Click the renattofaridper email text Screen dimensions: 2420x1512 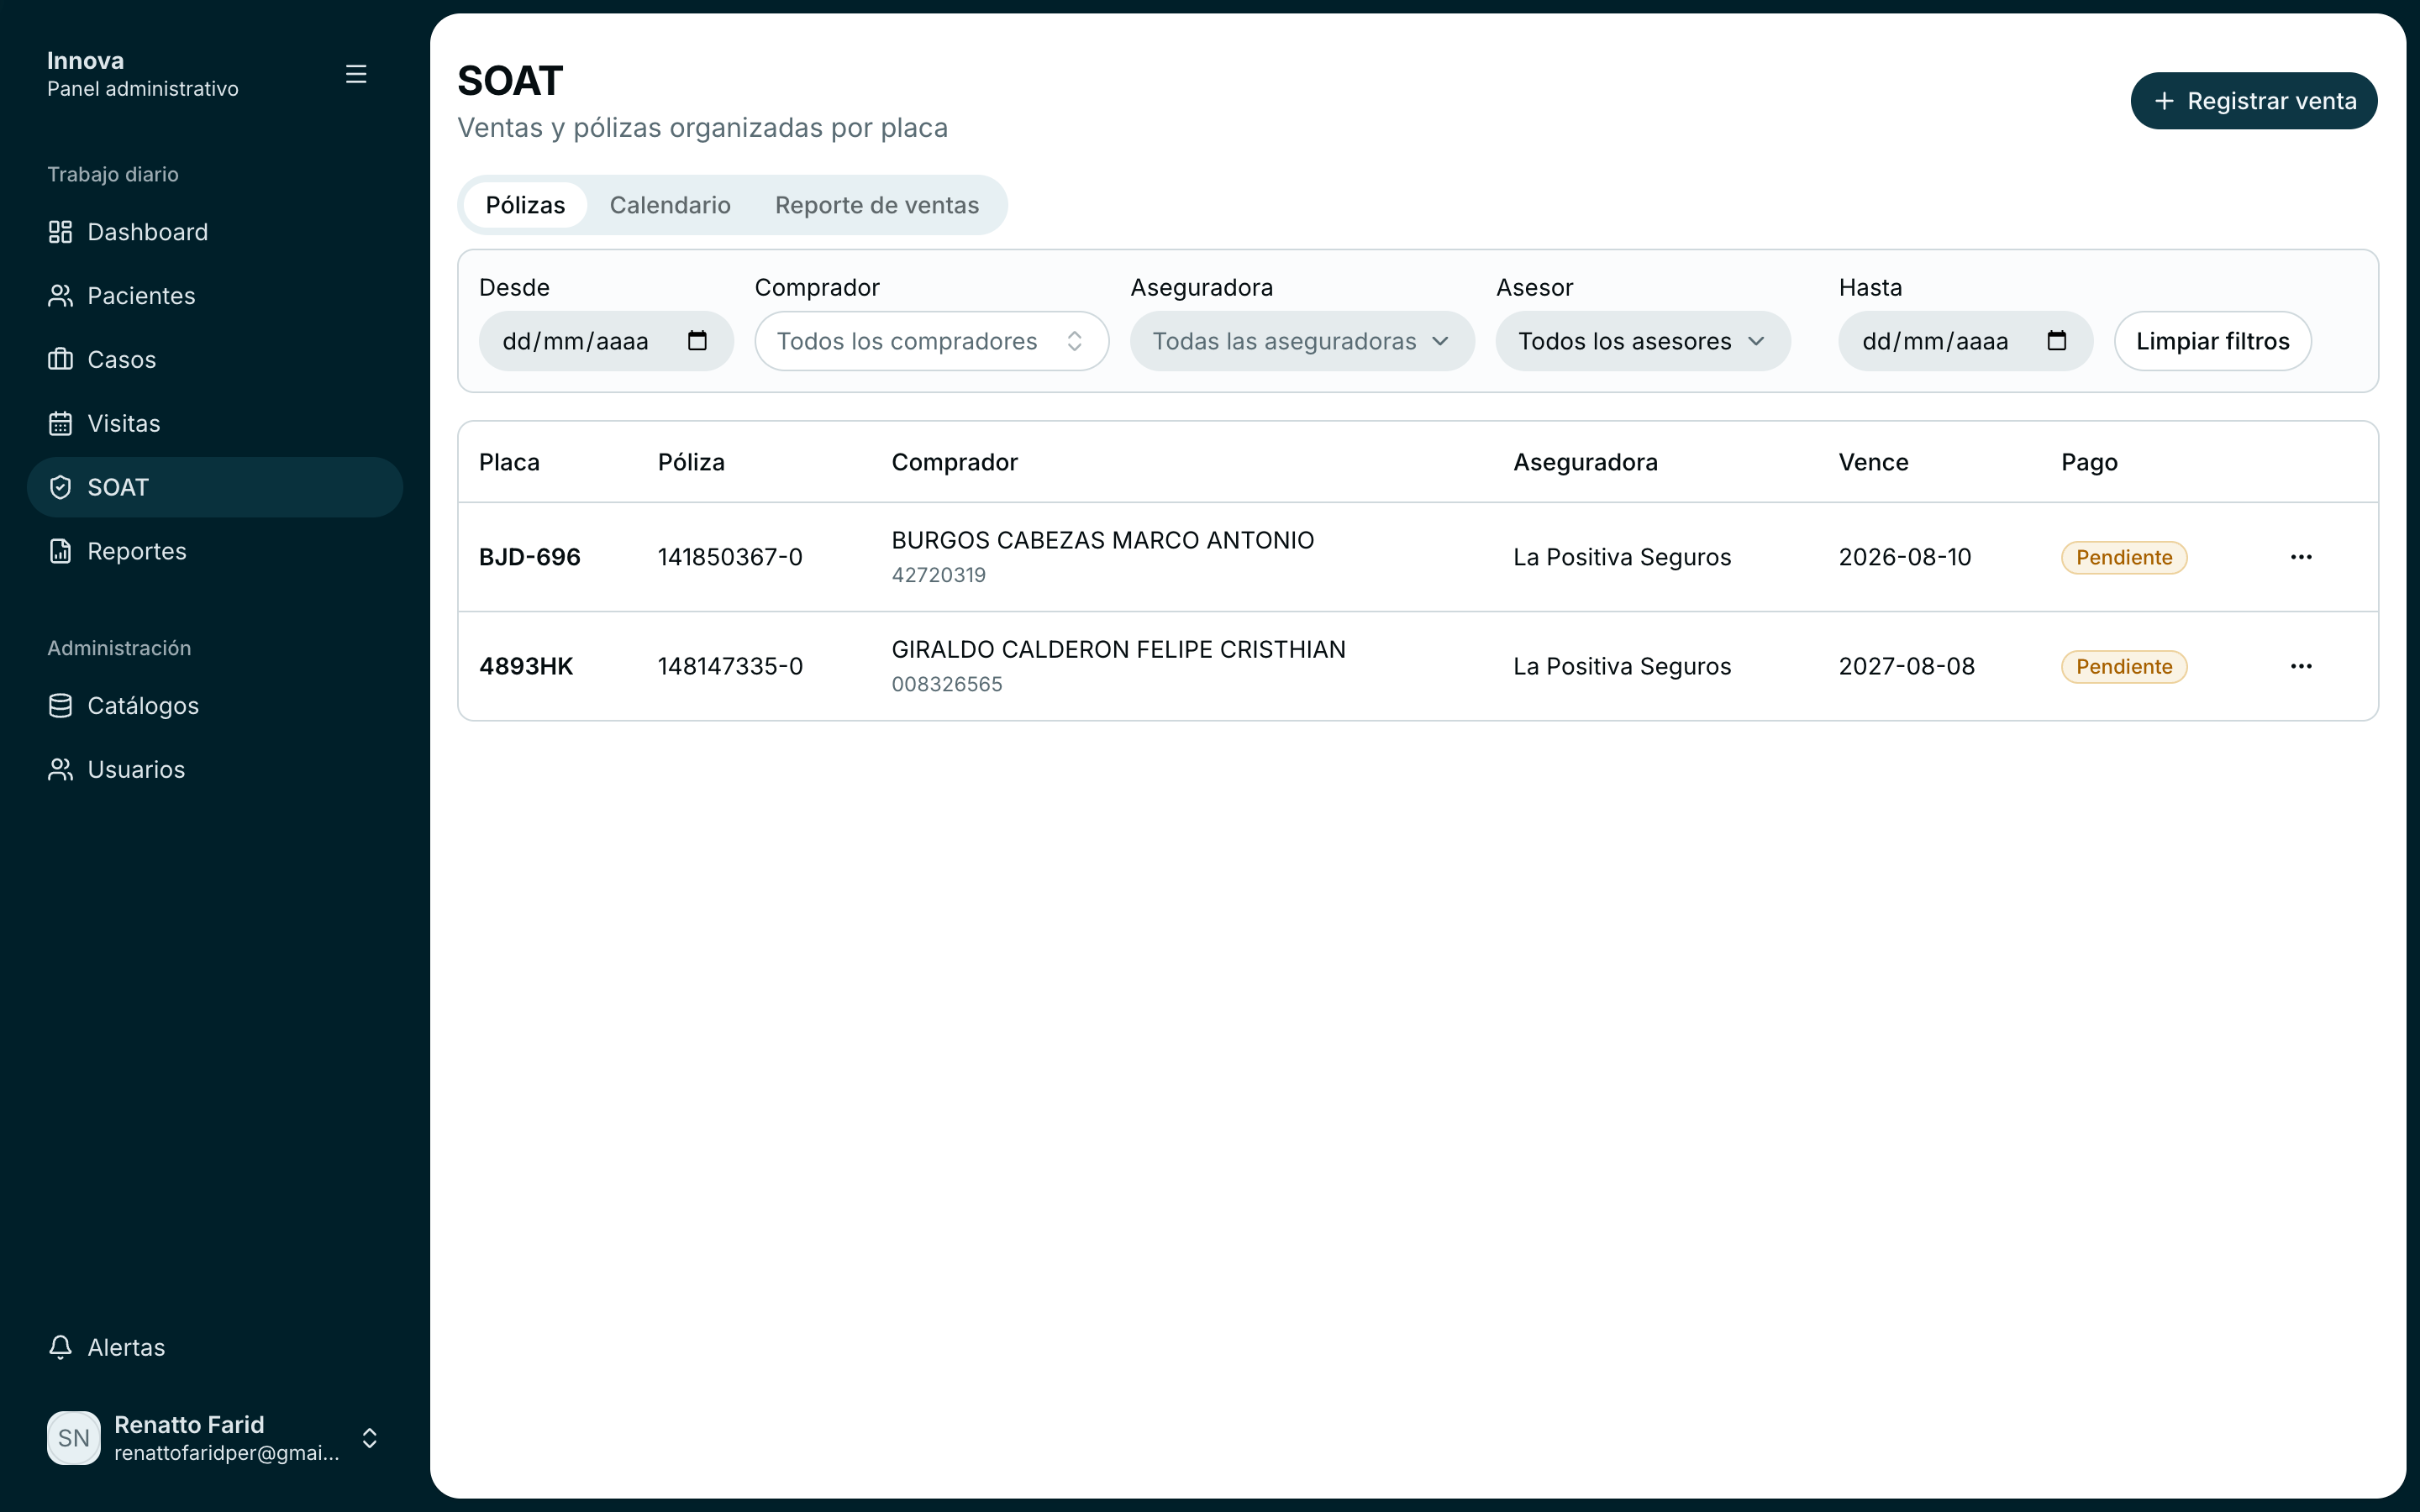(227, 1453)
